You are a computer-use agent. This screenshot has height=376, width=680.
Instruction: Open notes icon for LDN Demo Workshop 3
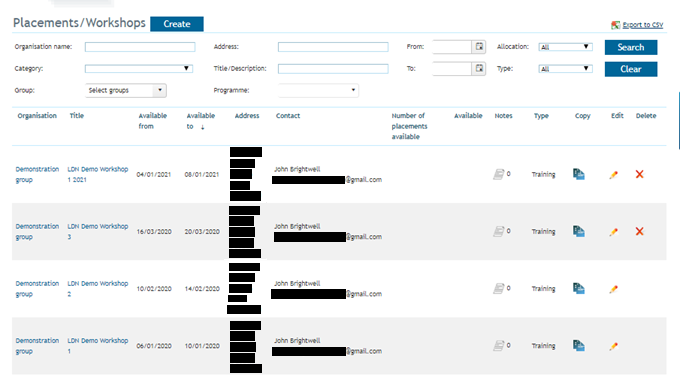pyautogui.click(x=499, y=232)
